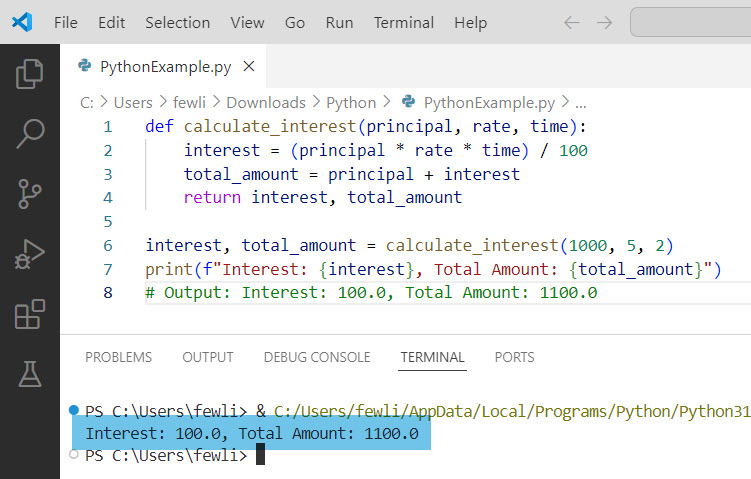Click line number 1 in gutter
The image size is (751, 479).
pyautogui.click(x=108, y=126)
